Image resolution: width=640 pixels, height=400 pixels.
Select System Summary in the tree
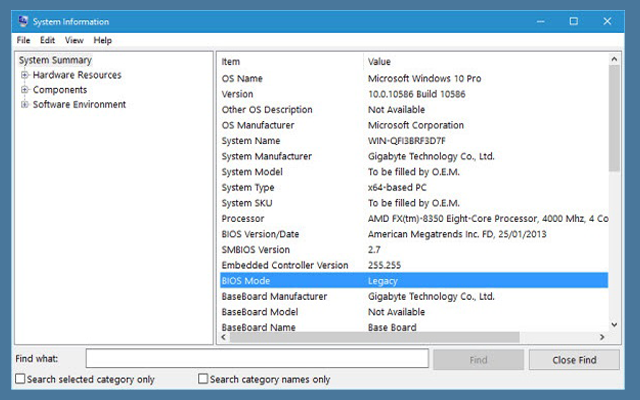point(55,60)
